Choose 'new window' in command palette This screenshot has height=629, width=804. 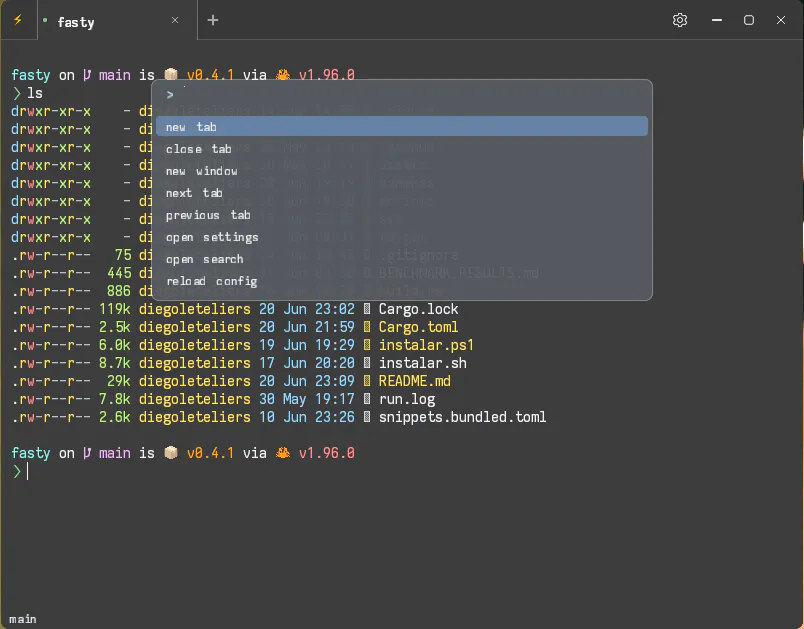pos(401,171)
